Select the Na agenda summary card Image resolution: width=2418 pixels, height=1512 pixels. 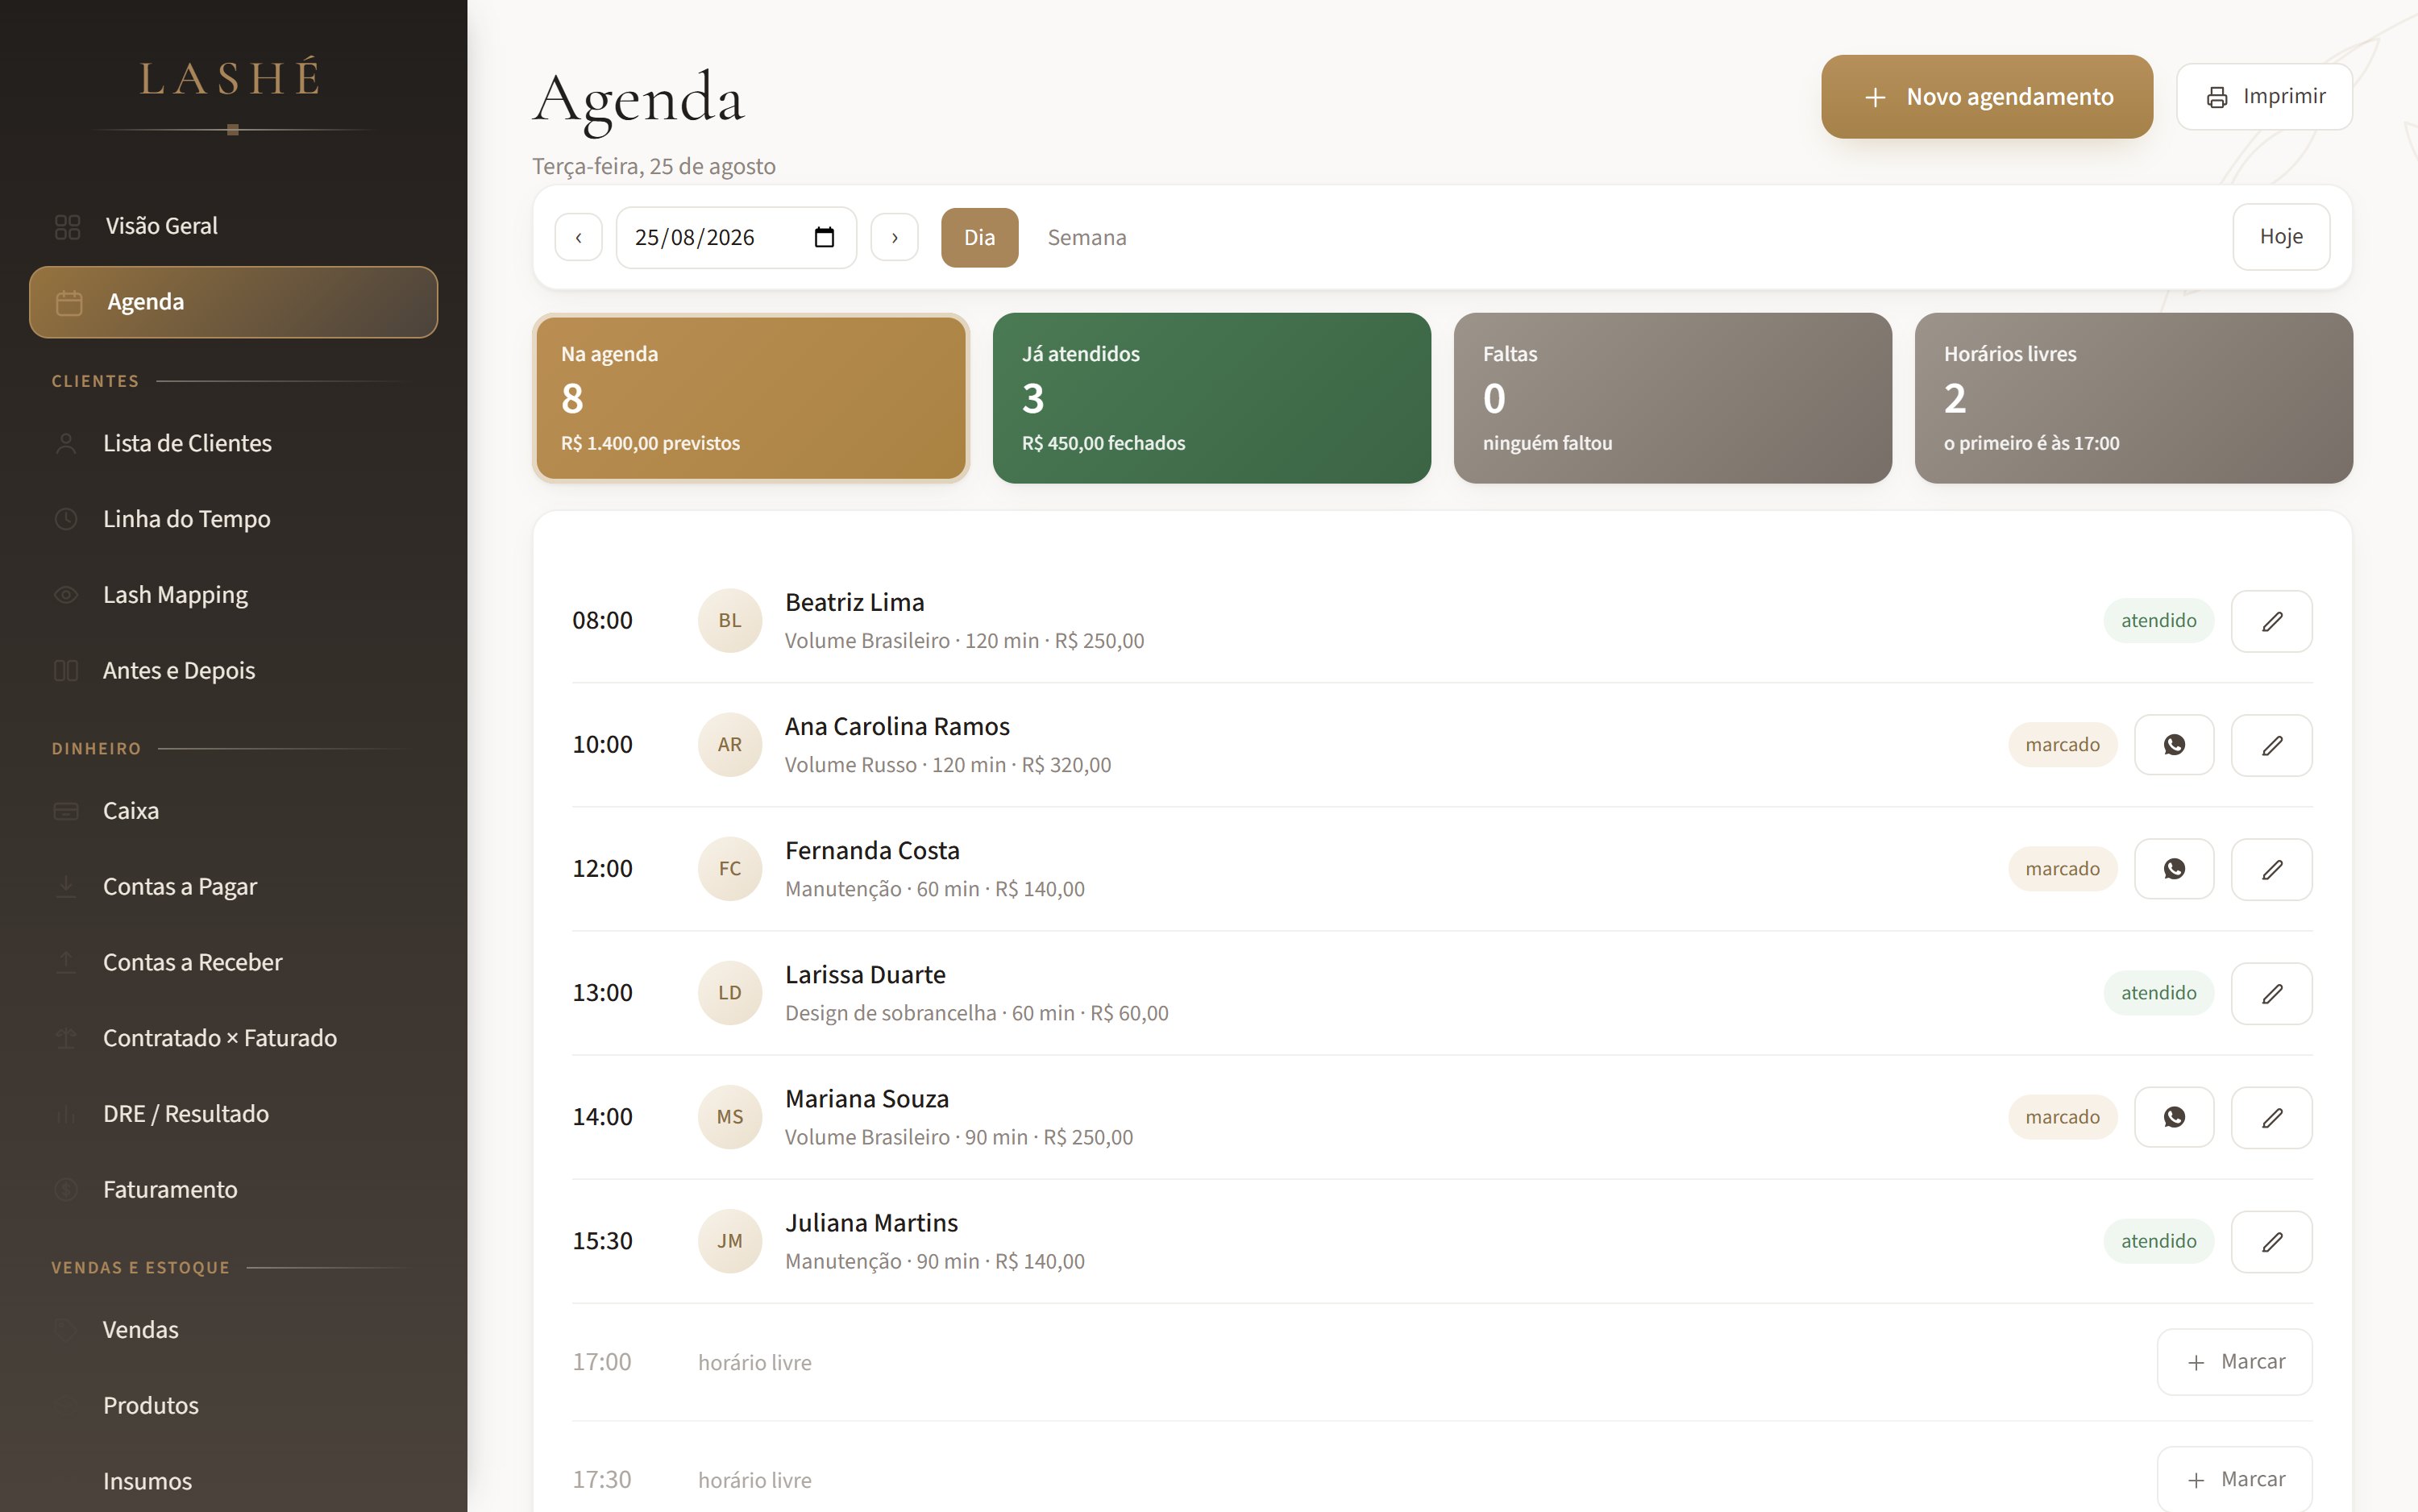tap(751, 398)
